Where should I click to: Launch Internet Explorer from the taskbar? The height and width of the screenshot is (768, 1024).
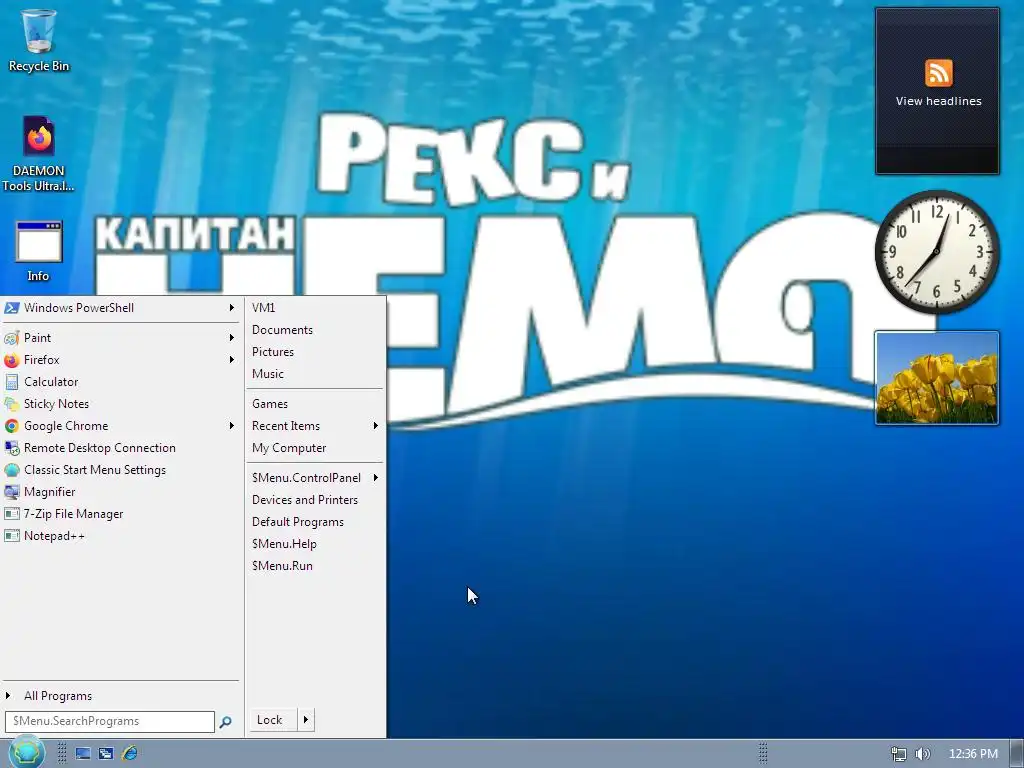pyautogui.click(x=129, y=754)
